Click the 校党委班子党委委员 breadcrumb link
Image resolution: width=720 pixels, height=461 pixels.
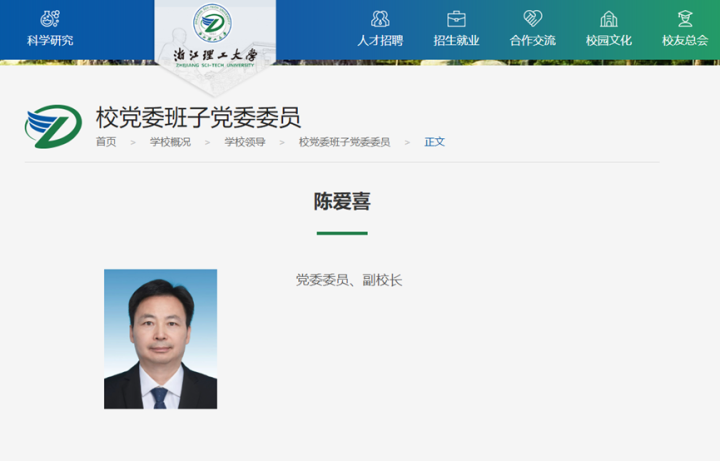pyautogui.click(x=344, y=142)
